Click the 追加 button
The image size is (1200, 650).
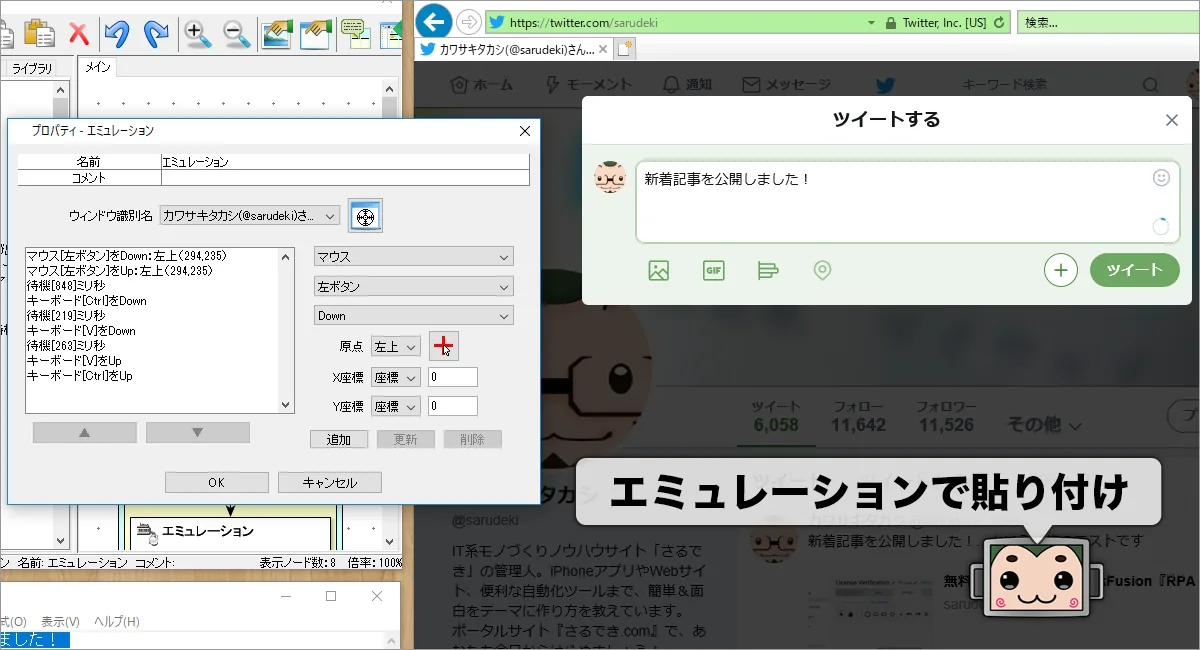click(x=339, y=439)
